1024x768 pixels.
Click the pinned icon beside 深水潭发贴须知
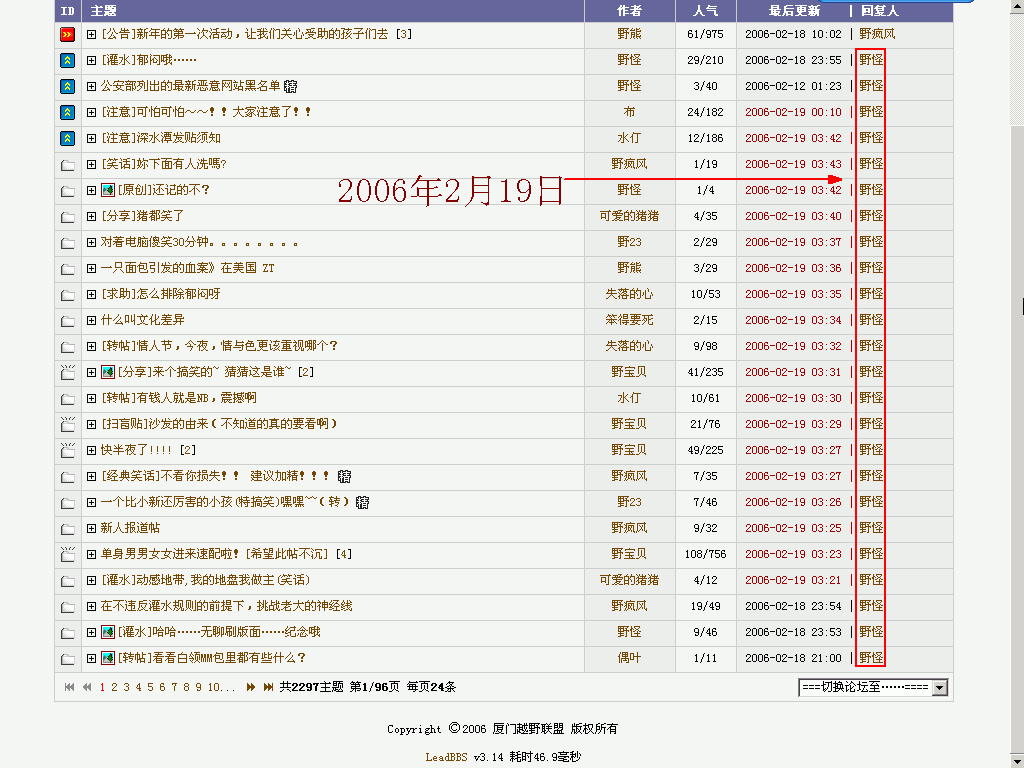pyautogui.click(x=67, y=138)
